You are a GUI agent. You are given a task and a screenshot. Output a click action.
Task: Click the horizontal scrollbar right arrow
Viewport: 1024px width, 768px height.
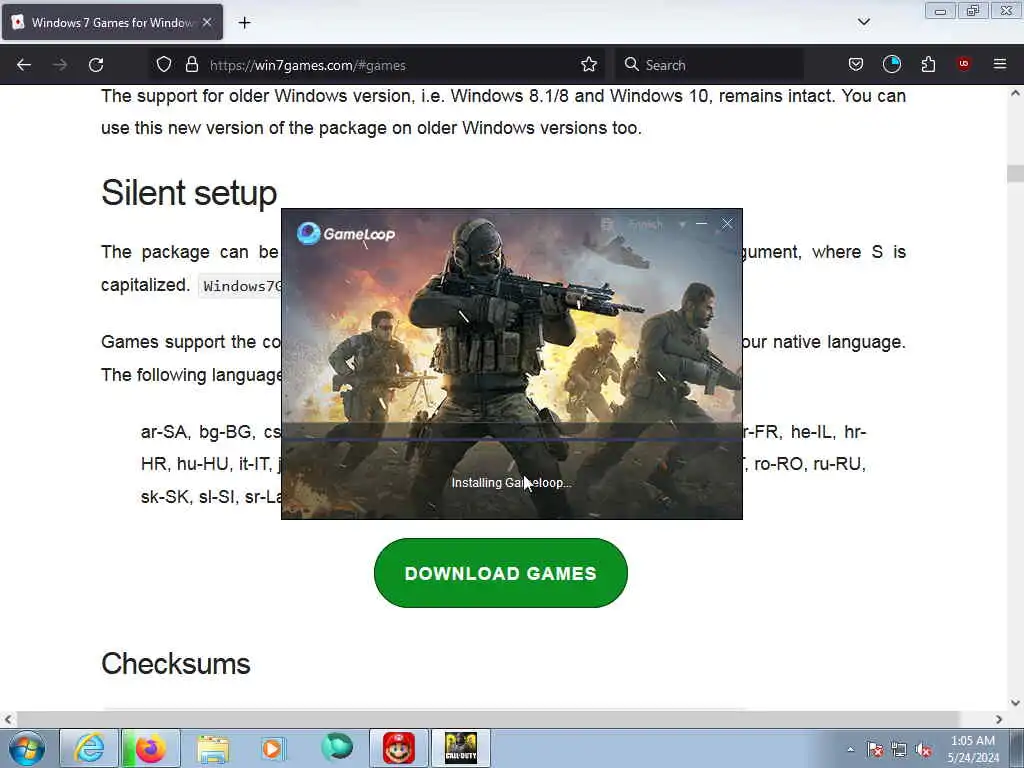pyautogui.click(x=999, y=719)
